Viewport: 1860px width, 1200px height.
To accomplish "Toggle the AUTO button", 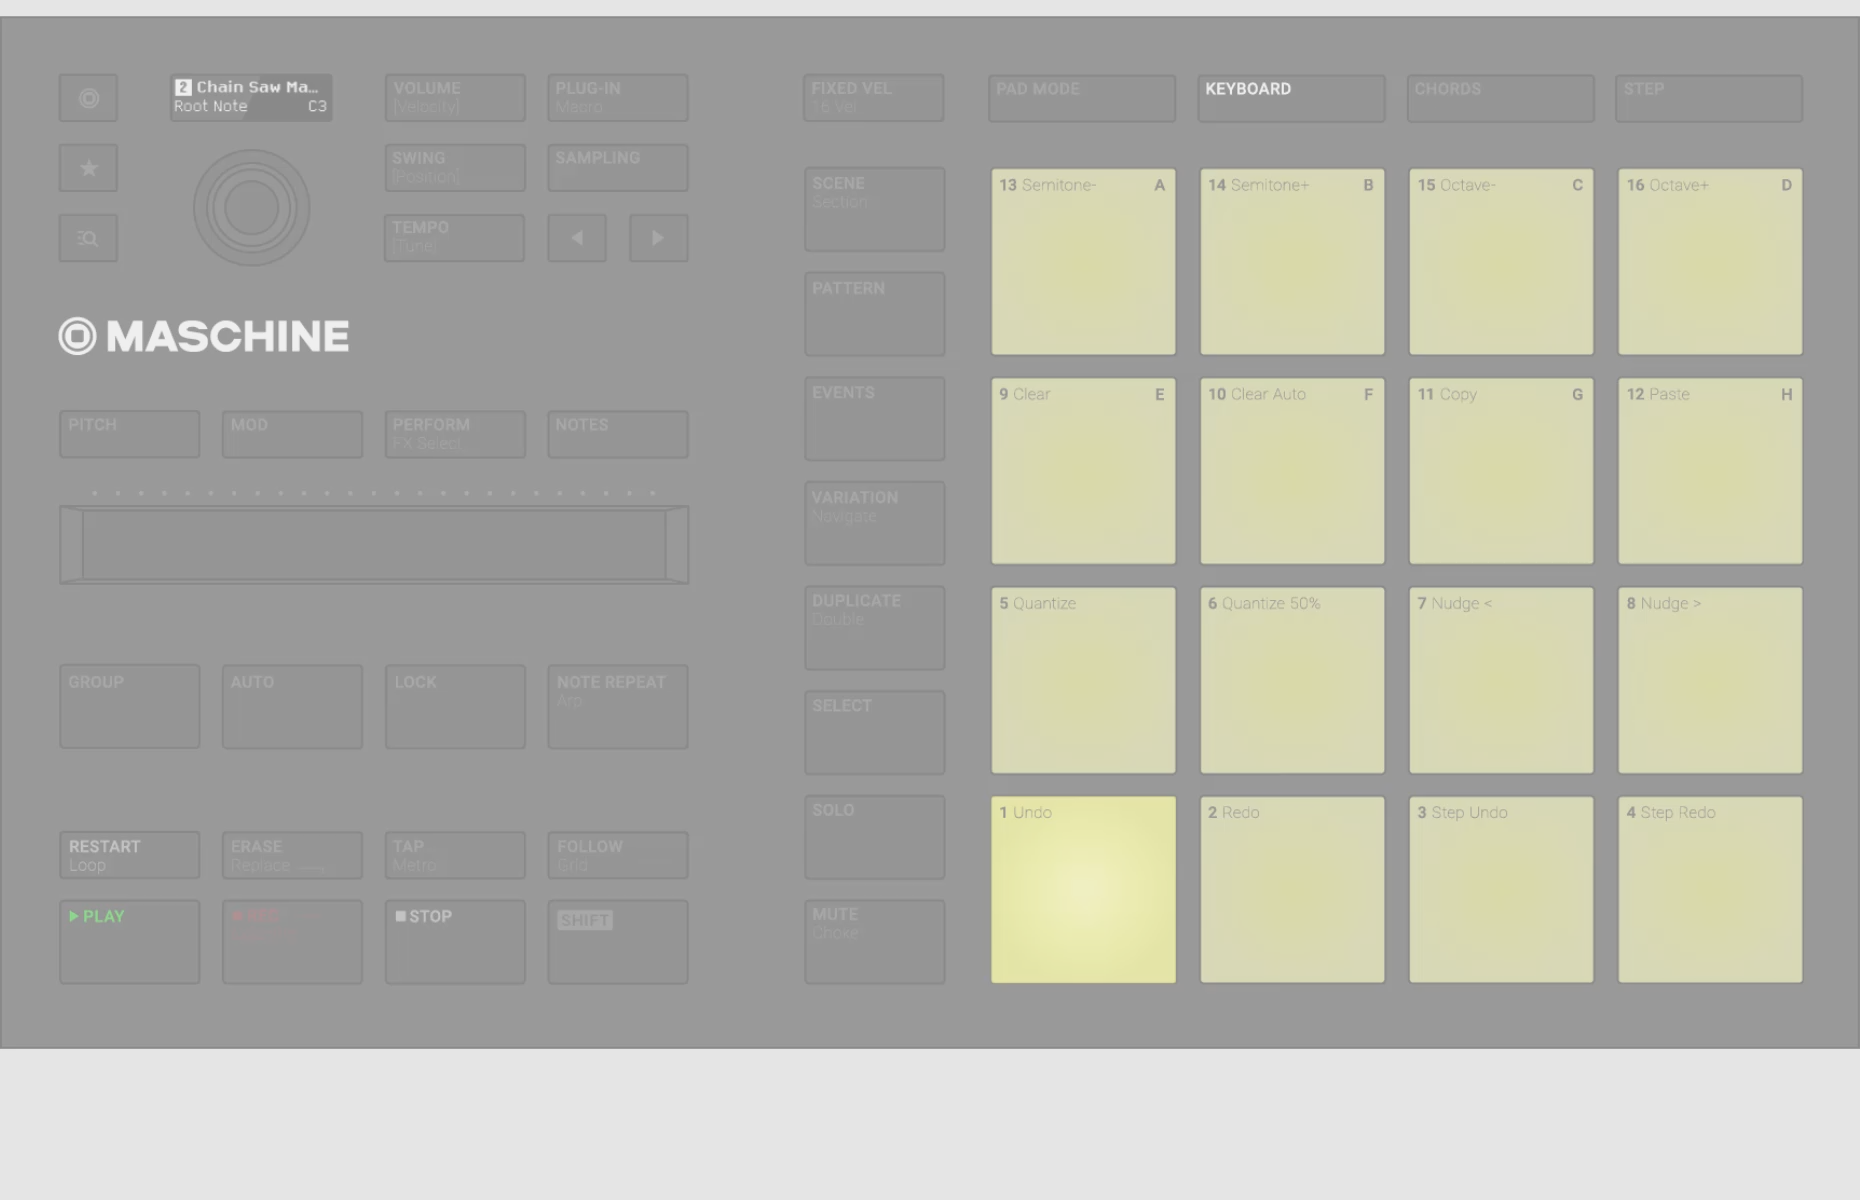I will click(292, 707).
